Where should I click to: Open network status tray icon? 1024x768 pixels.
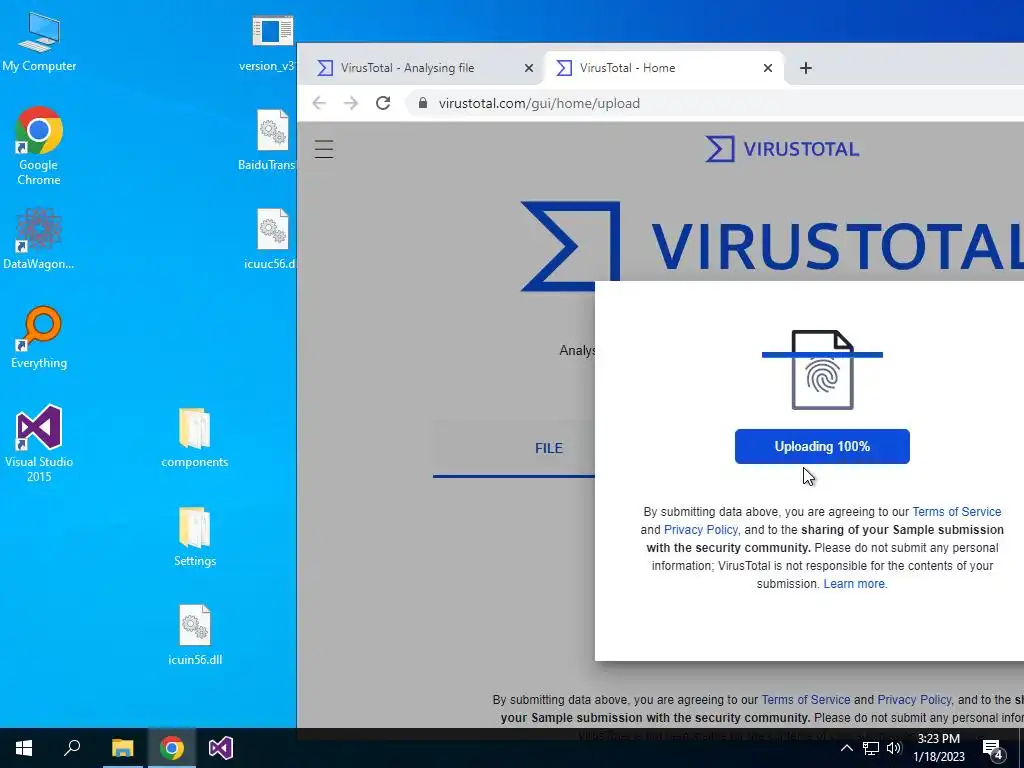(871, 748)
